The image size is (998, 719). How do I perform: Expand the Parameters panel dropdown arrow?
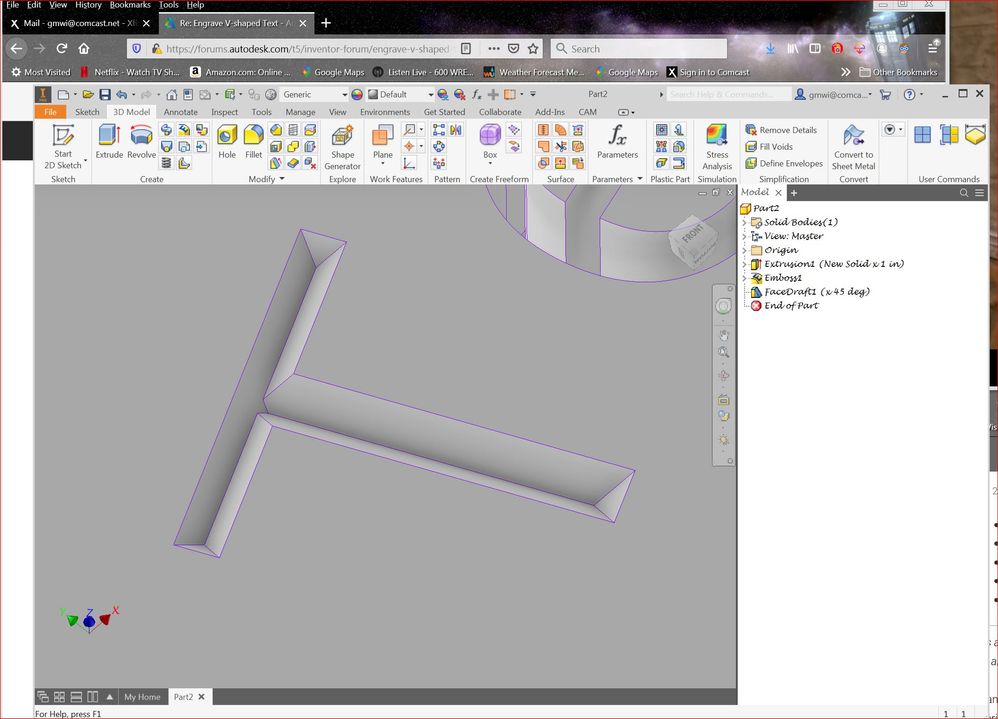pos(640,179)
